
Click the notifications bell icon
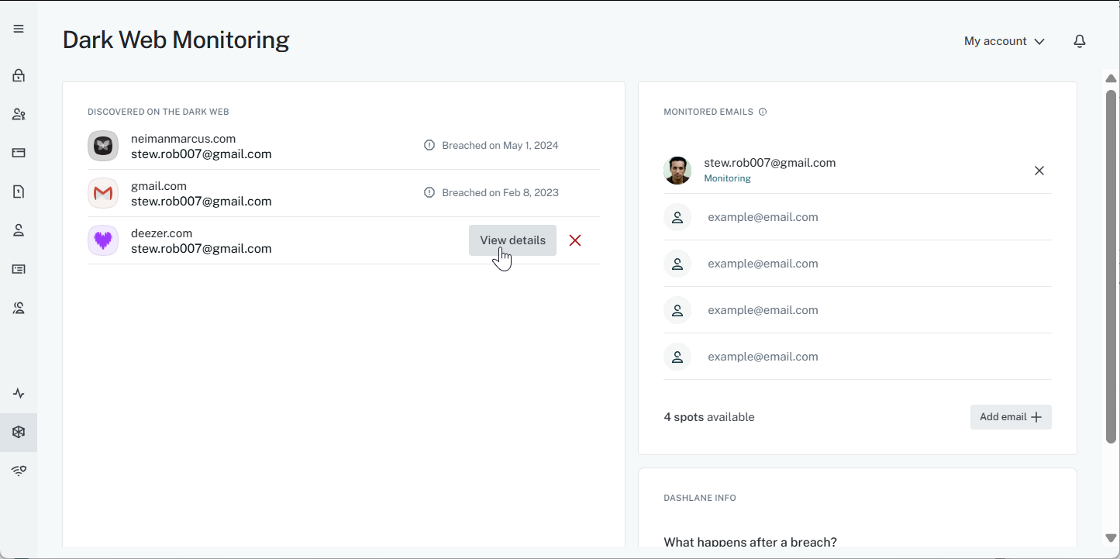(x=1079, y=41)
